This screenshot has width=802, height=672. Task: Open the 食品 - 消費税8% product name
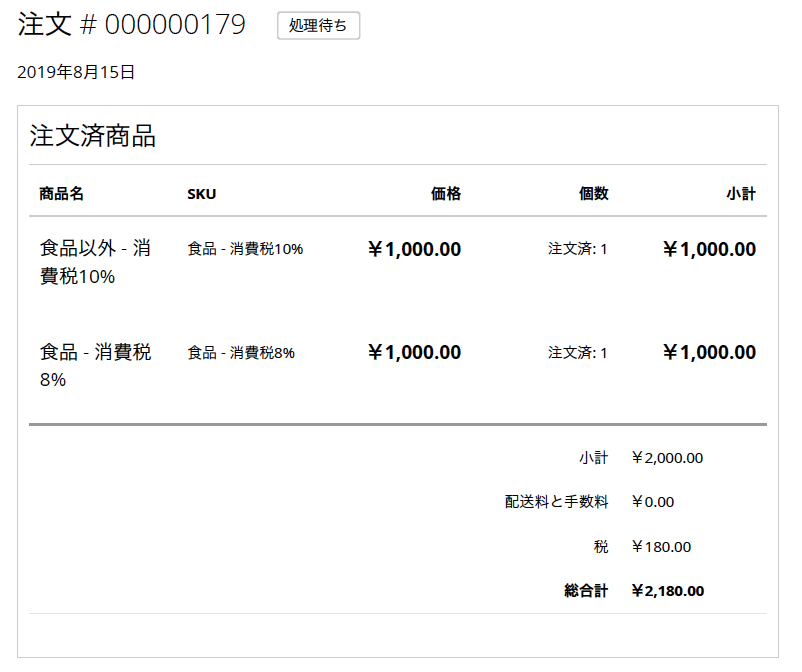coord(95,365)
